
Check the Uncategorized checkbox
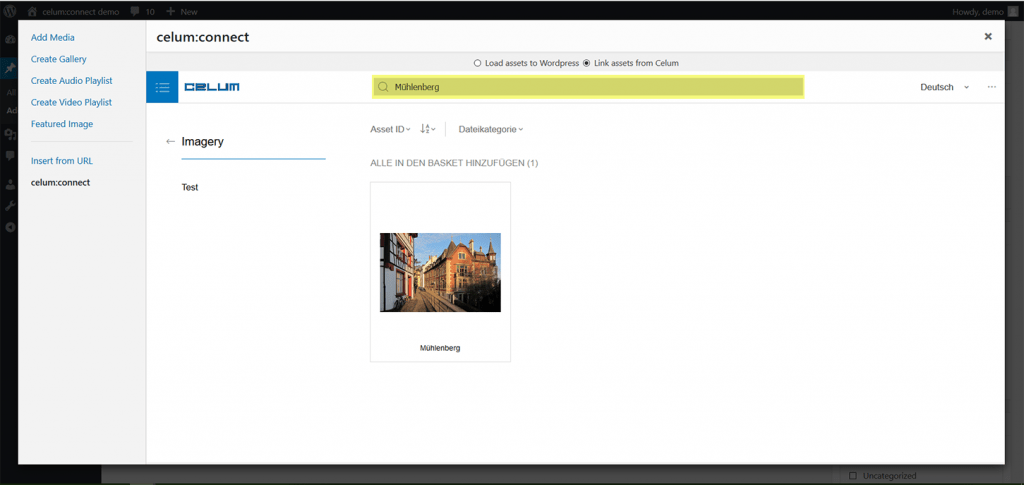pyautogui.click(x=852, y=476)
